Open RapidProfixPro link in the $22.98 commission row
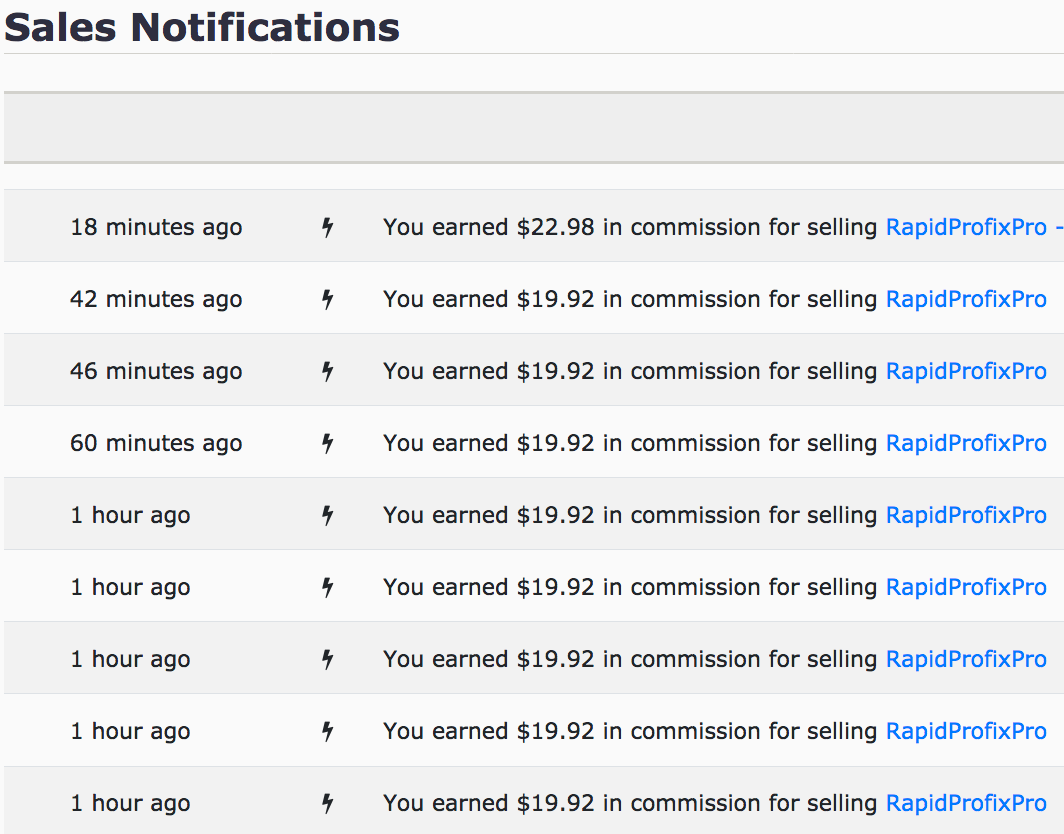1064x834 pixels. click(974, 227)
